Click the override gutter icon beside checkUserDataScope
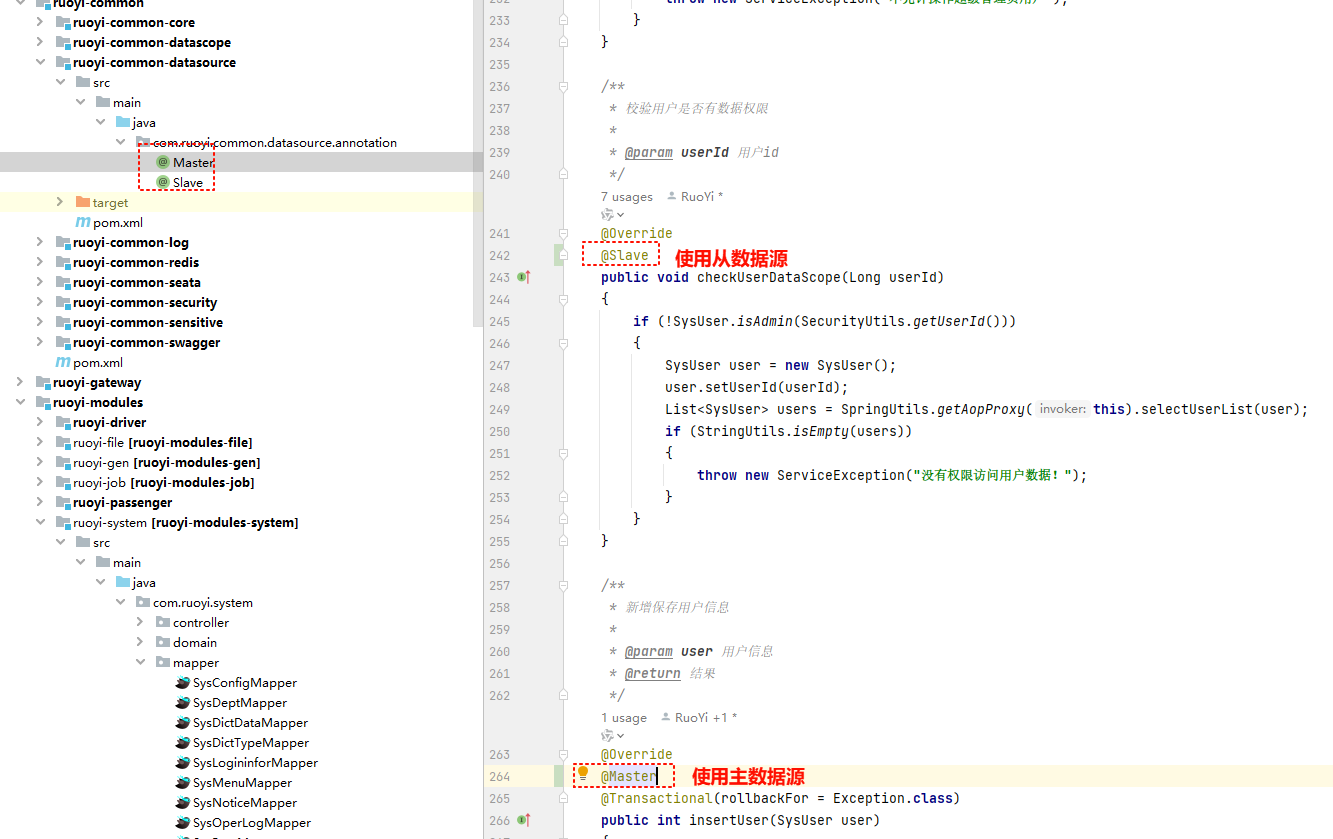This screenshot has height=839, width=1333. coord(523,277)
